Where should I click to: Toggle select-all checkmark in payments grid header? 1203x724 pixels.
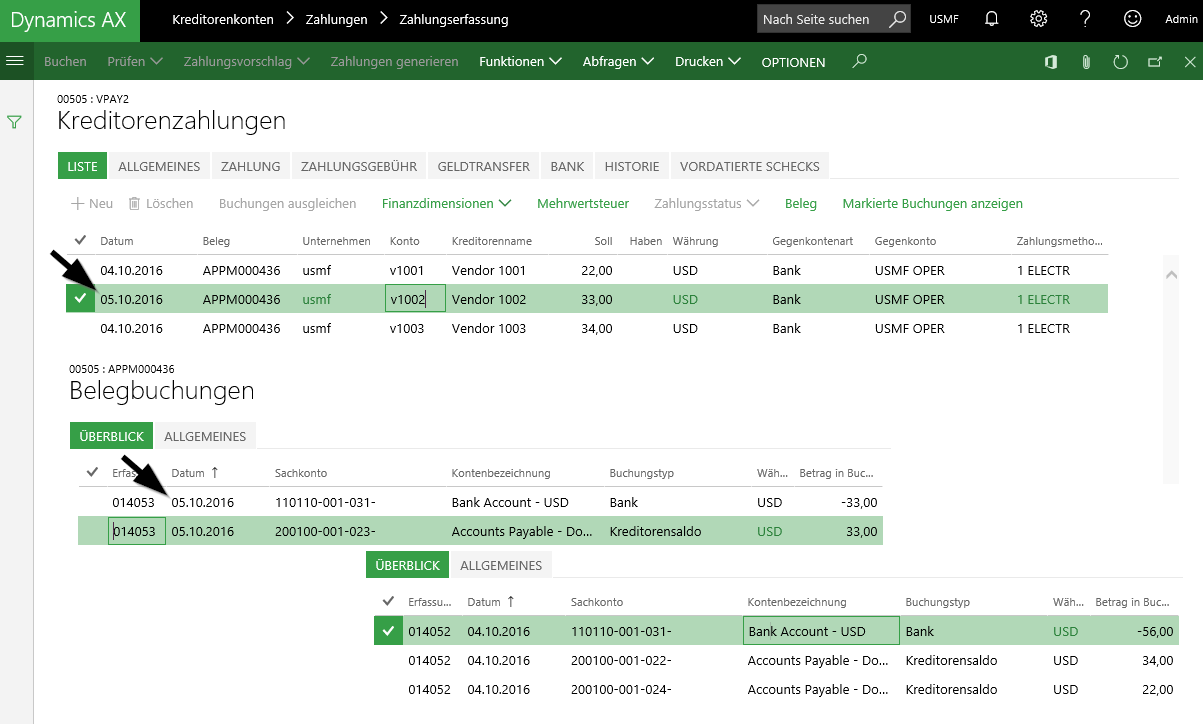(80, 241)
